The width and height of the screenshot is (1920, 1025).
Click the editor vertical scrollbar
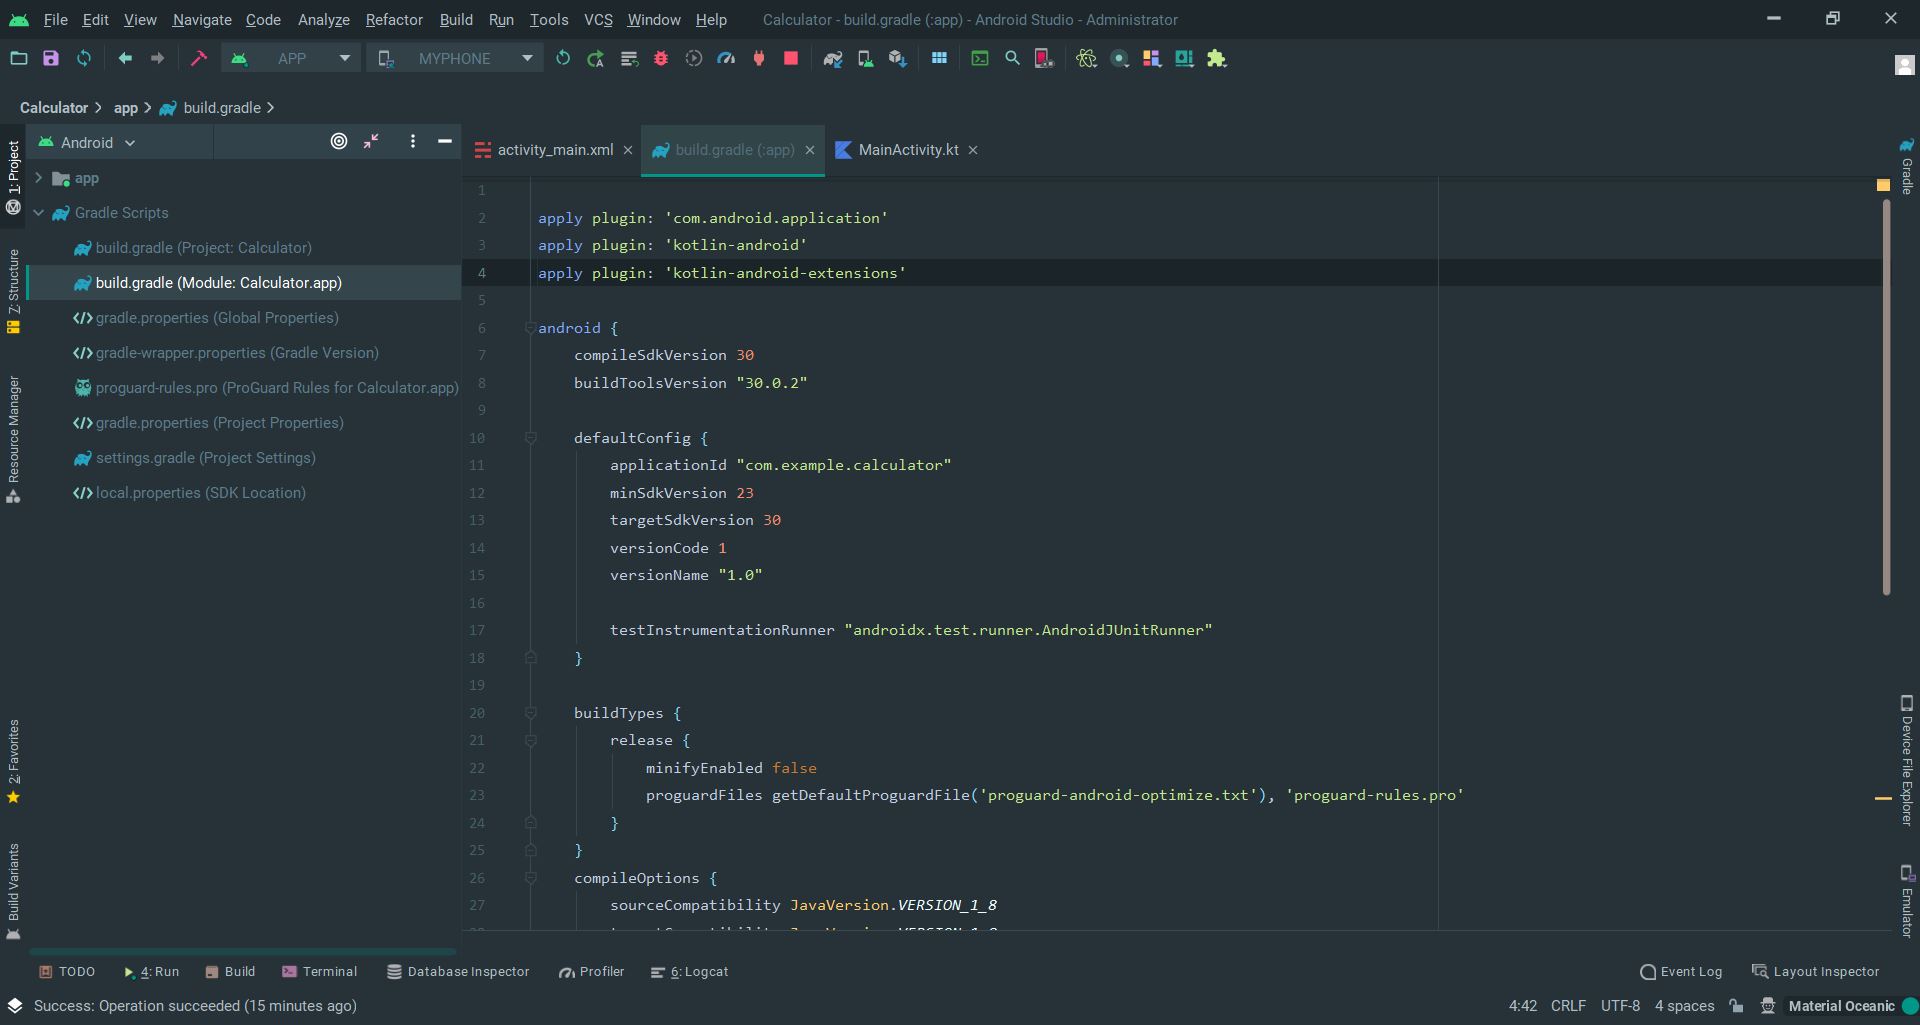click(1886, 400)
